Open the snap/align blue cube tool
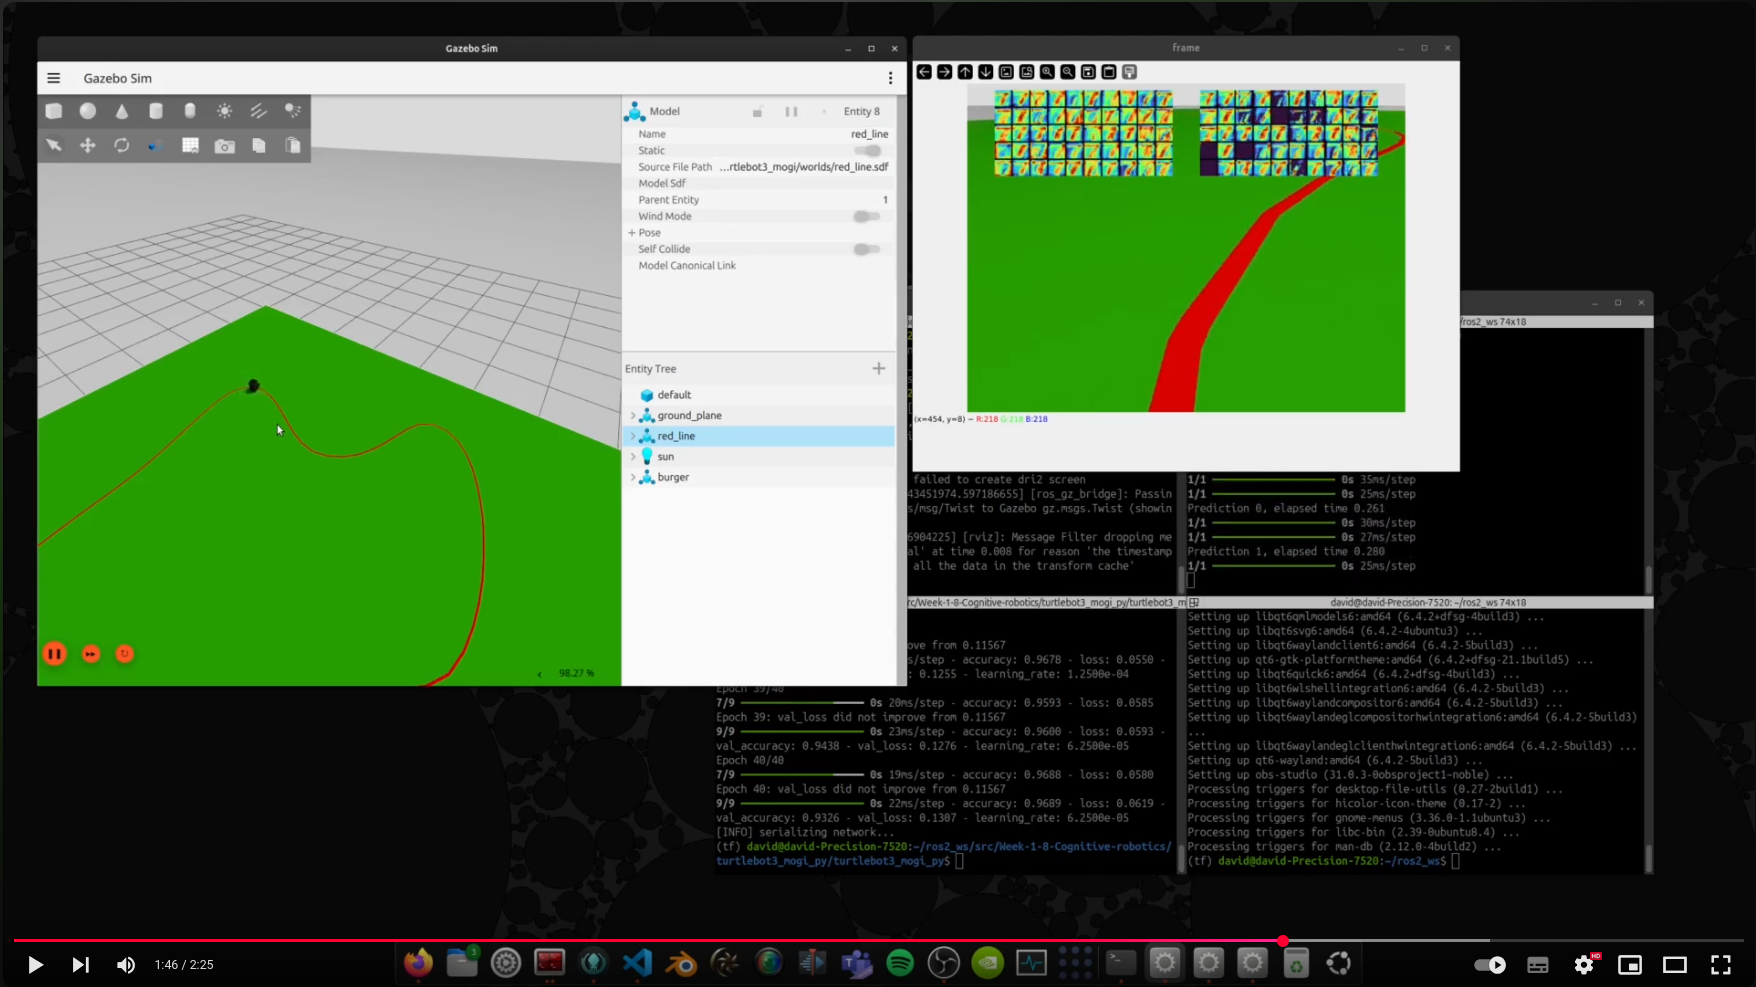Image resolution: width=1756 pixels, height=987 pixels. pyautogui.click(x=156, y=145)
